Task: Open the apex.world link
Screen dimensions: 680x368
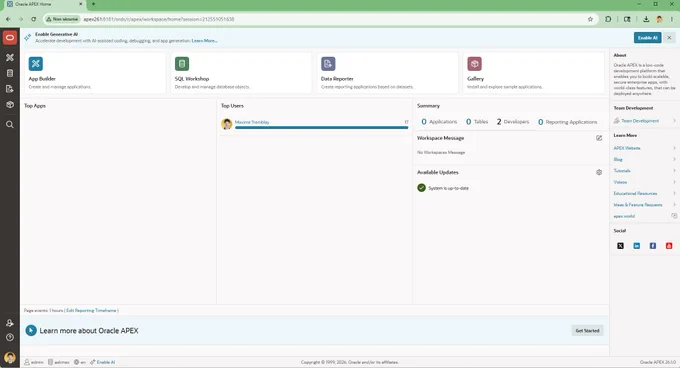Action: (624, 216)
